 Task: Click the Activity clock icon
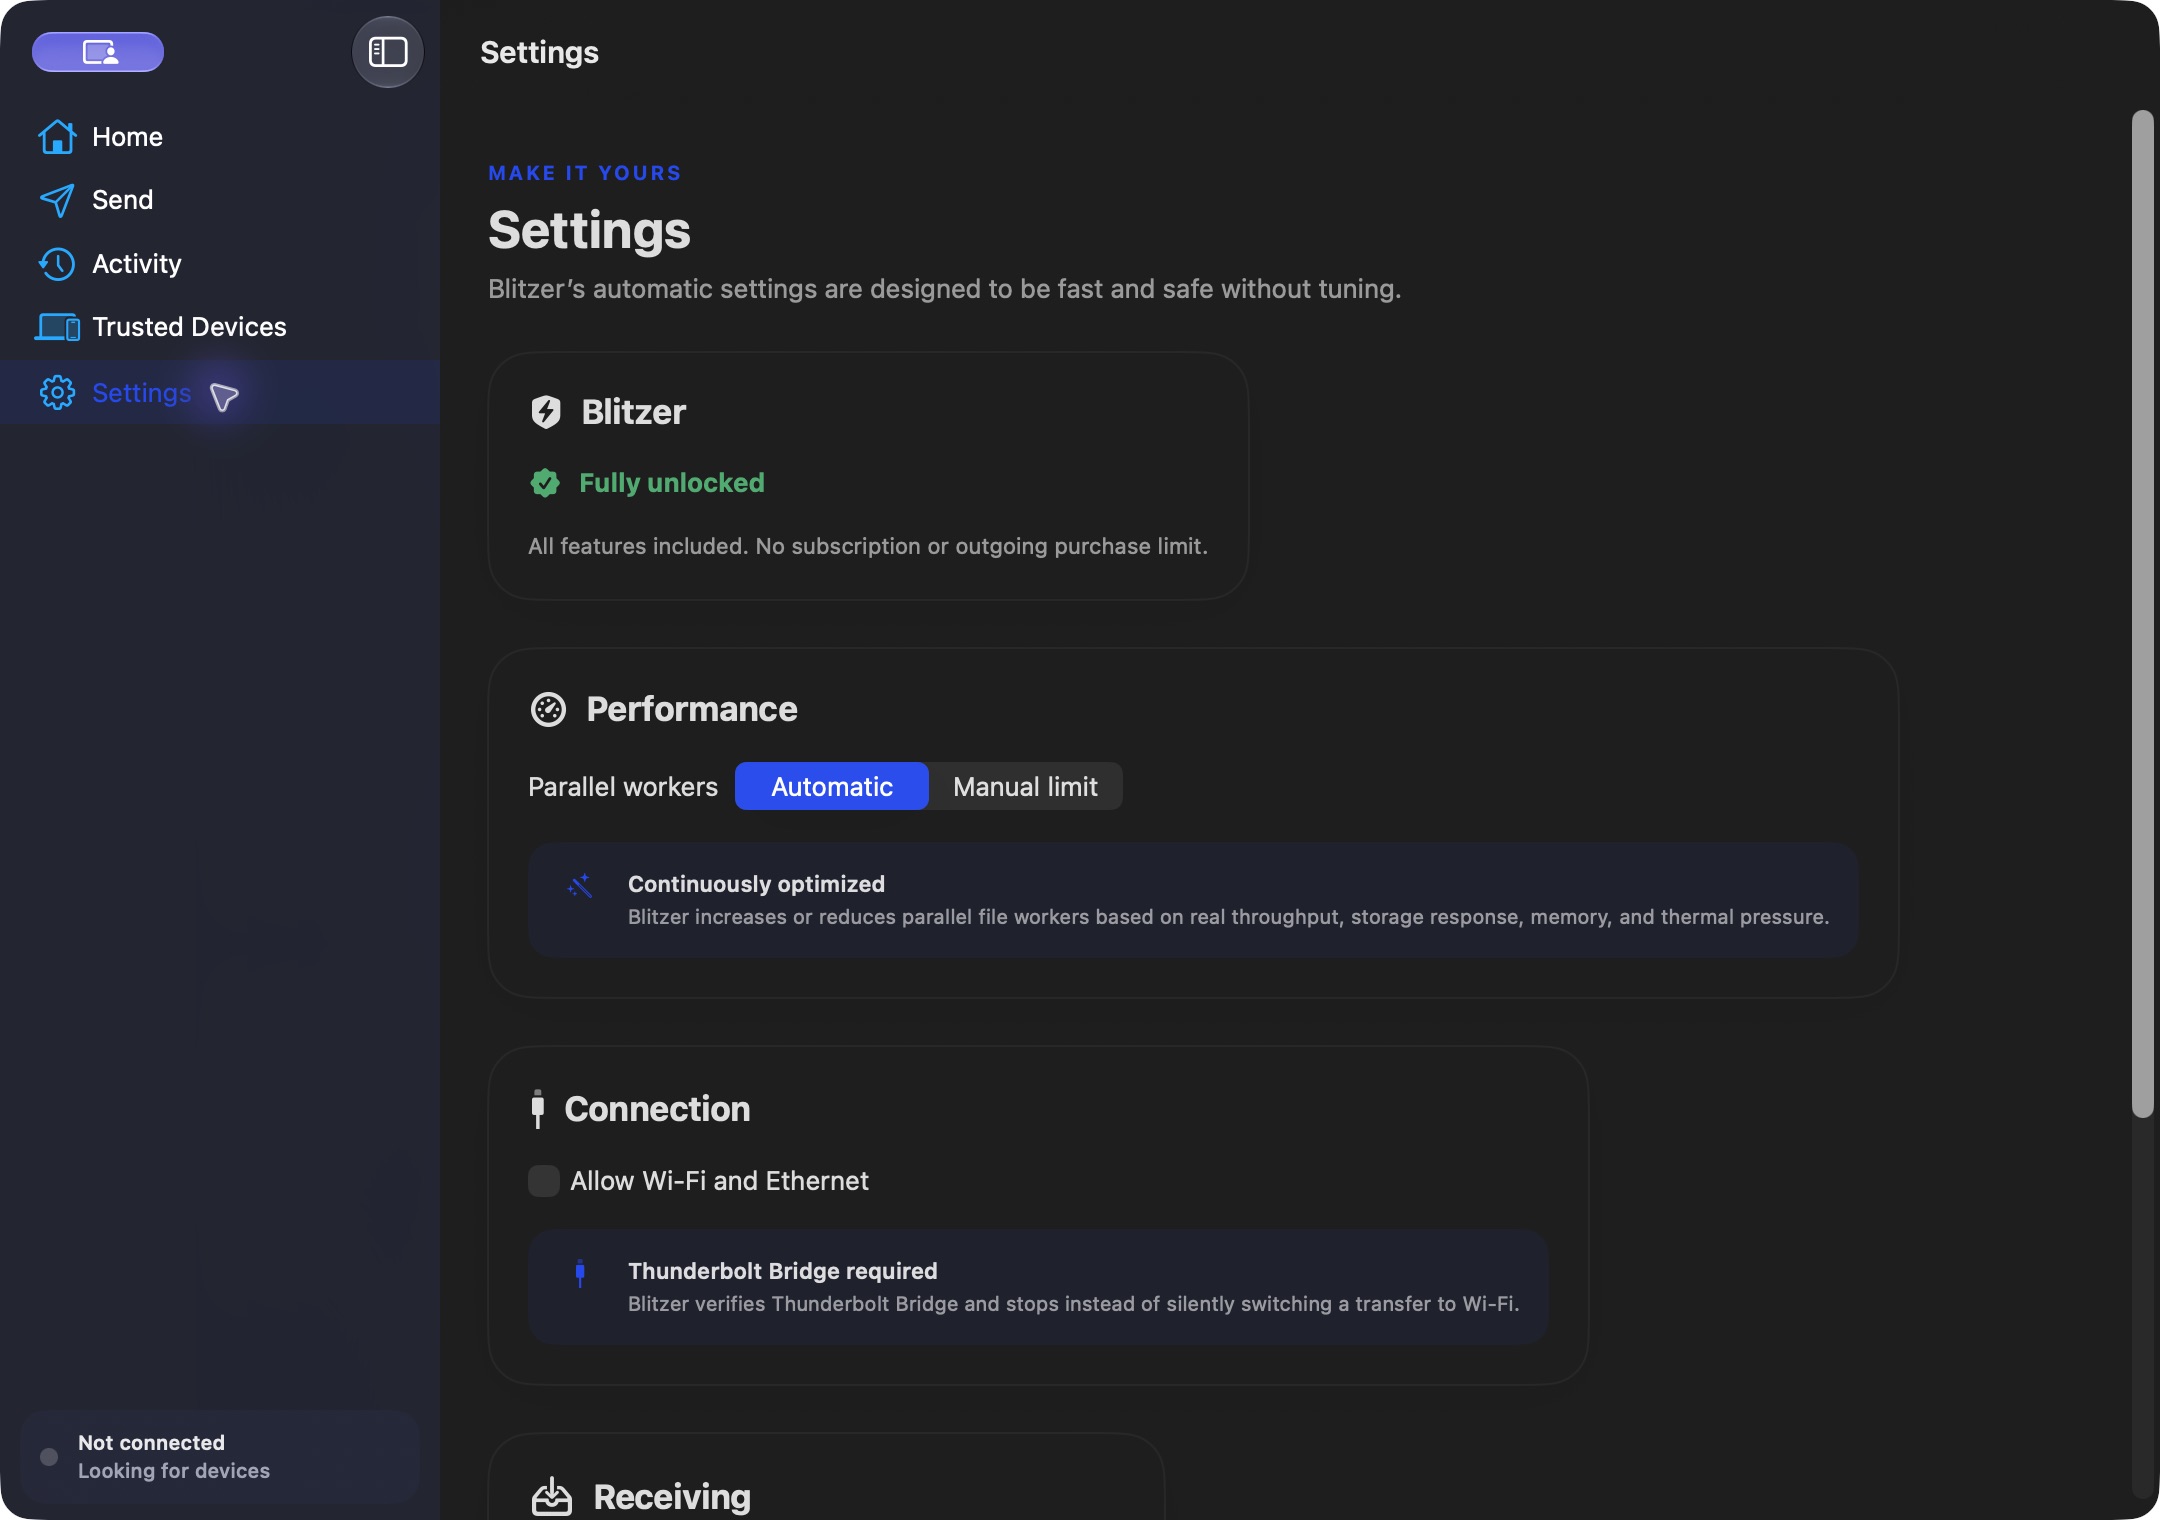click(x=57, y=264)
